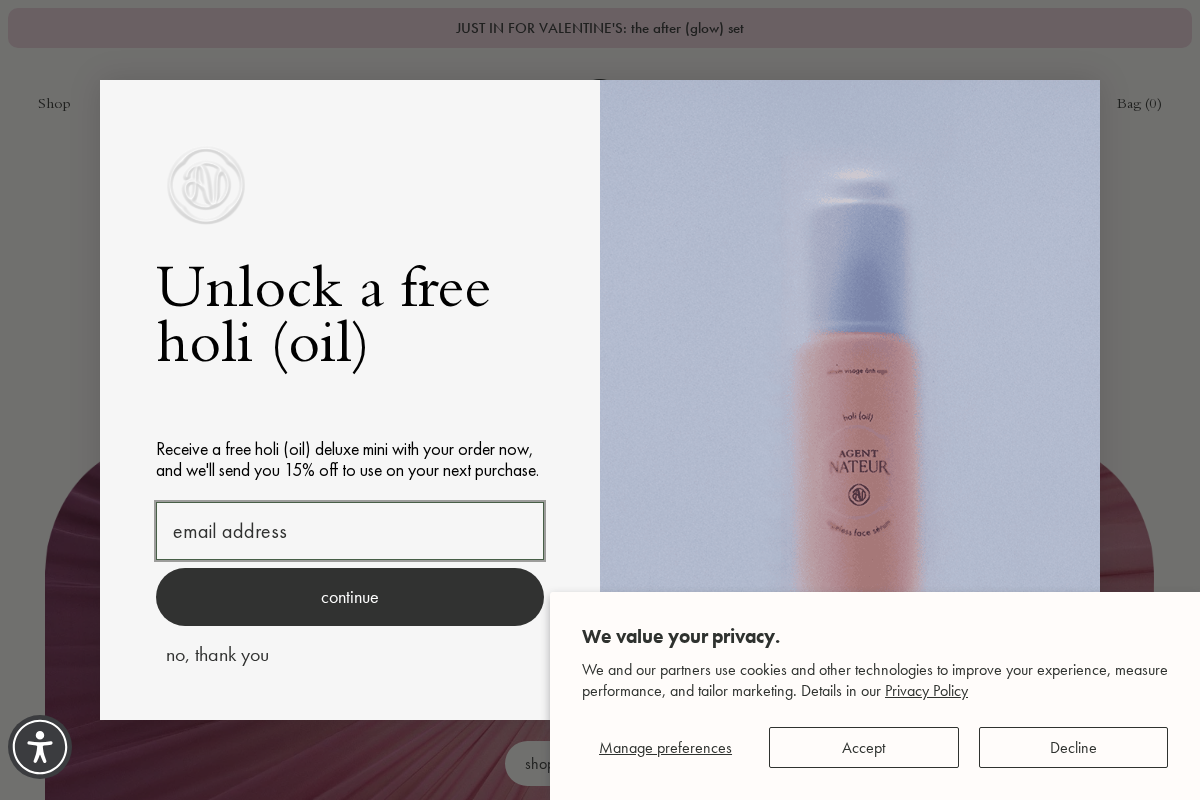Click the "We value your privacy" heading
The height and width of the screenshot is (800, 1200).
click(681, 637)
